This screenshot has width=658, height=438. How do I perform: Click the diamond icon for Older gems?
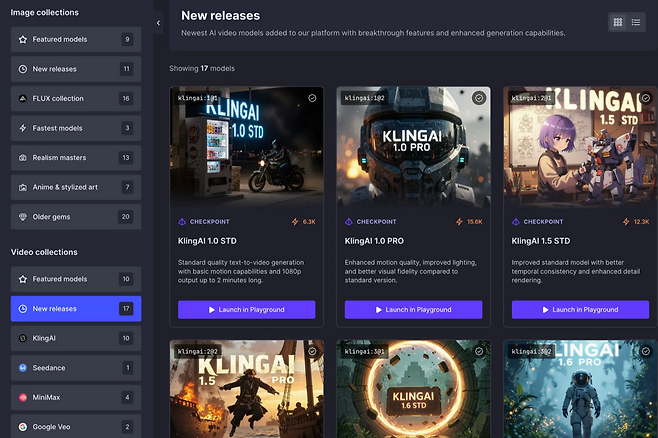23,216
